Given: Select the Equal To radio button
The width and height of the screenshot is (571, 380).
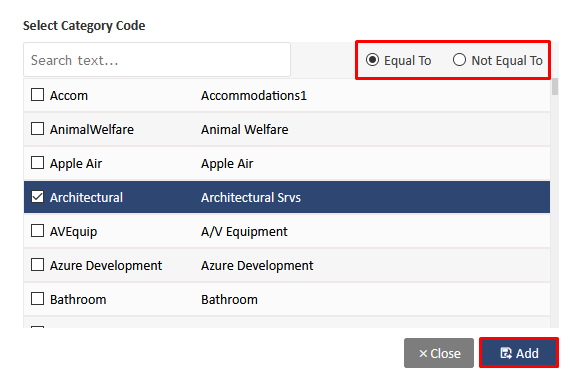Looking at the screenshot, I should coord(373,60).
